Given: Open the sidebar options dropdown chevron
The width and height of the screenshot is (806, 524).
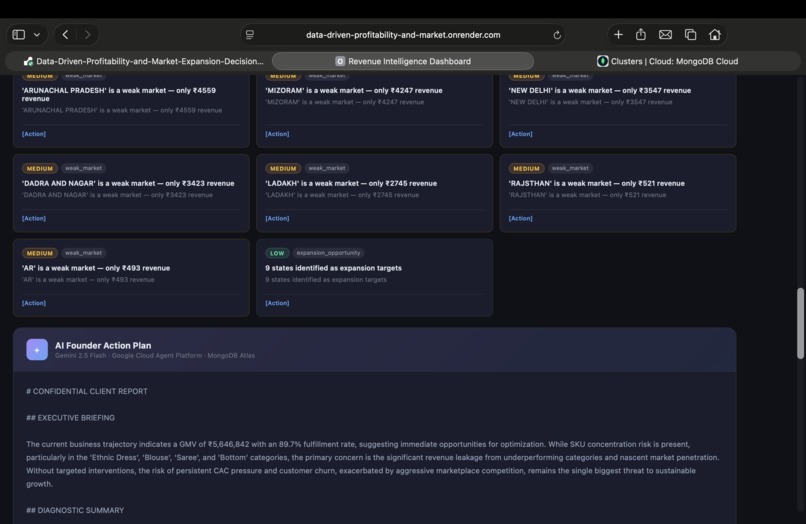Looking at the screenshot, I should [37, 35].
